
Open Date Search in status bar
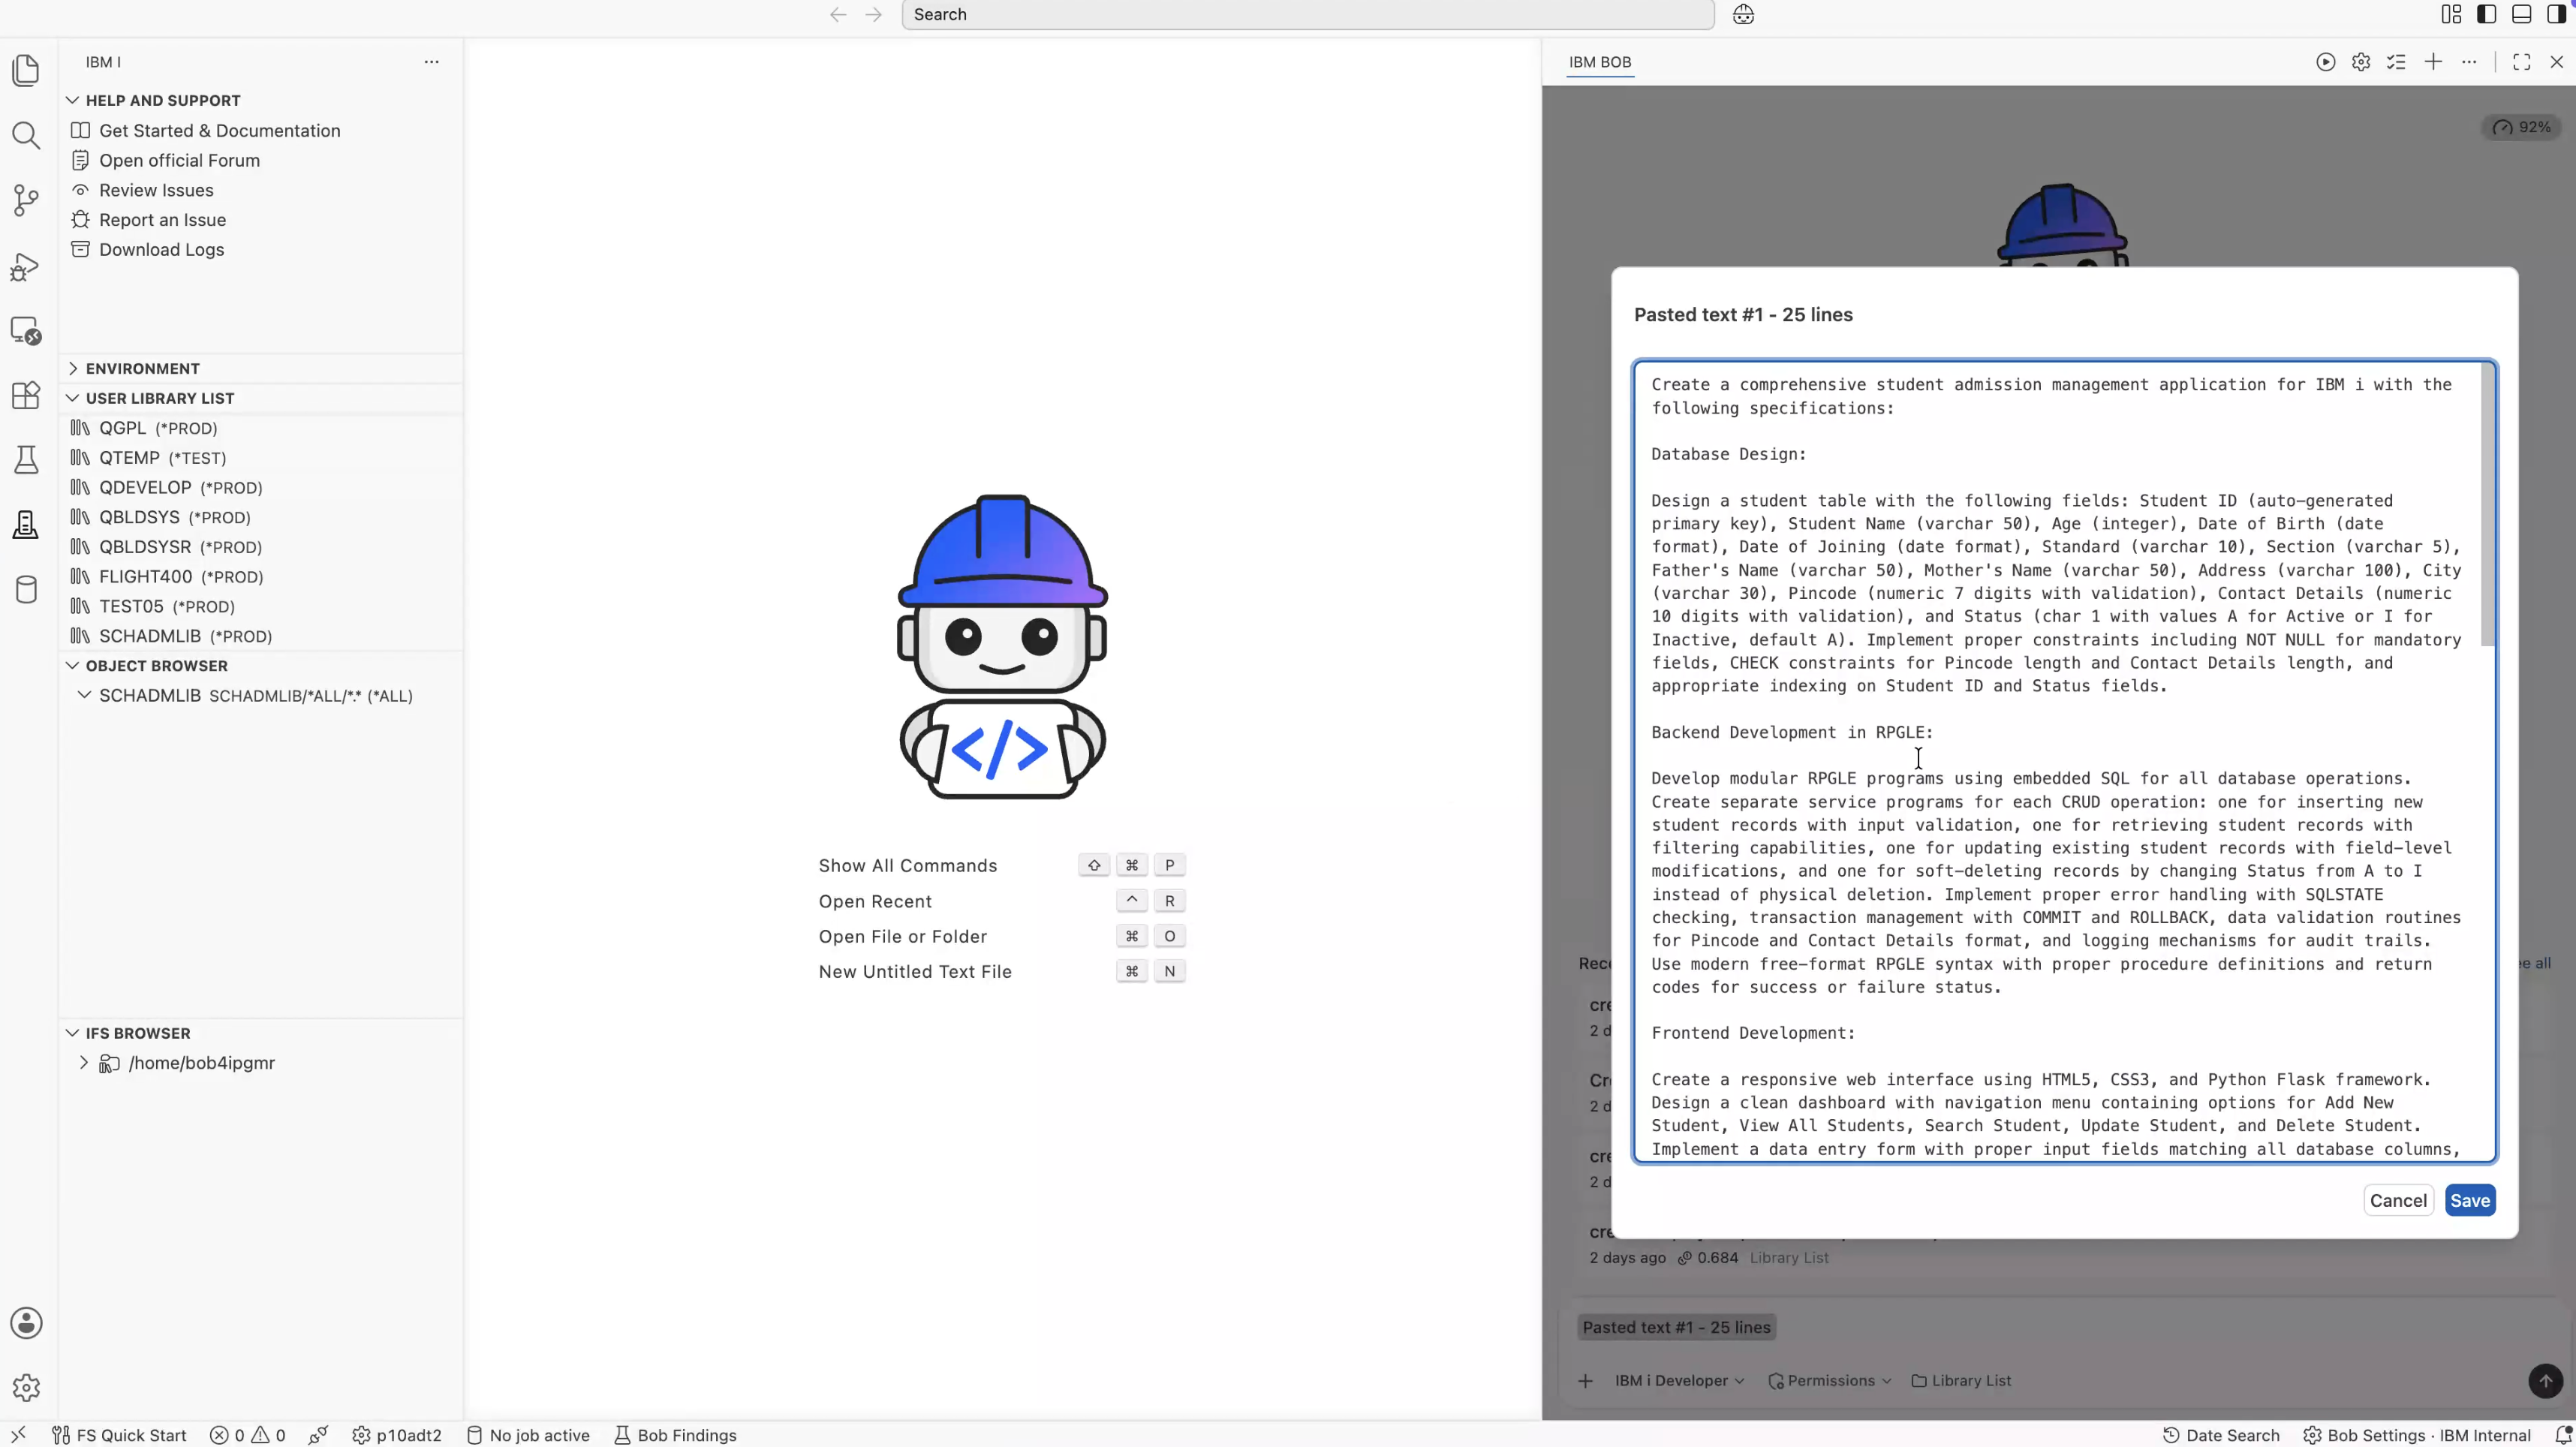(x=2220, y=1435)
